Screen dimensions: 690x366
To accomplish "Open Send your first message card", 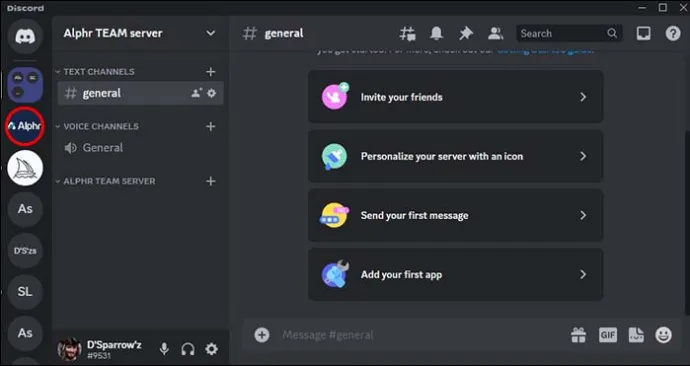I will click(455, 215).
